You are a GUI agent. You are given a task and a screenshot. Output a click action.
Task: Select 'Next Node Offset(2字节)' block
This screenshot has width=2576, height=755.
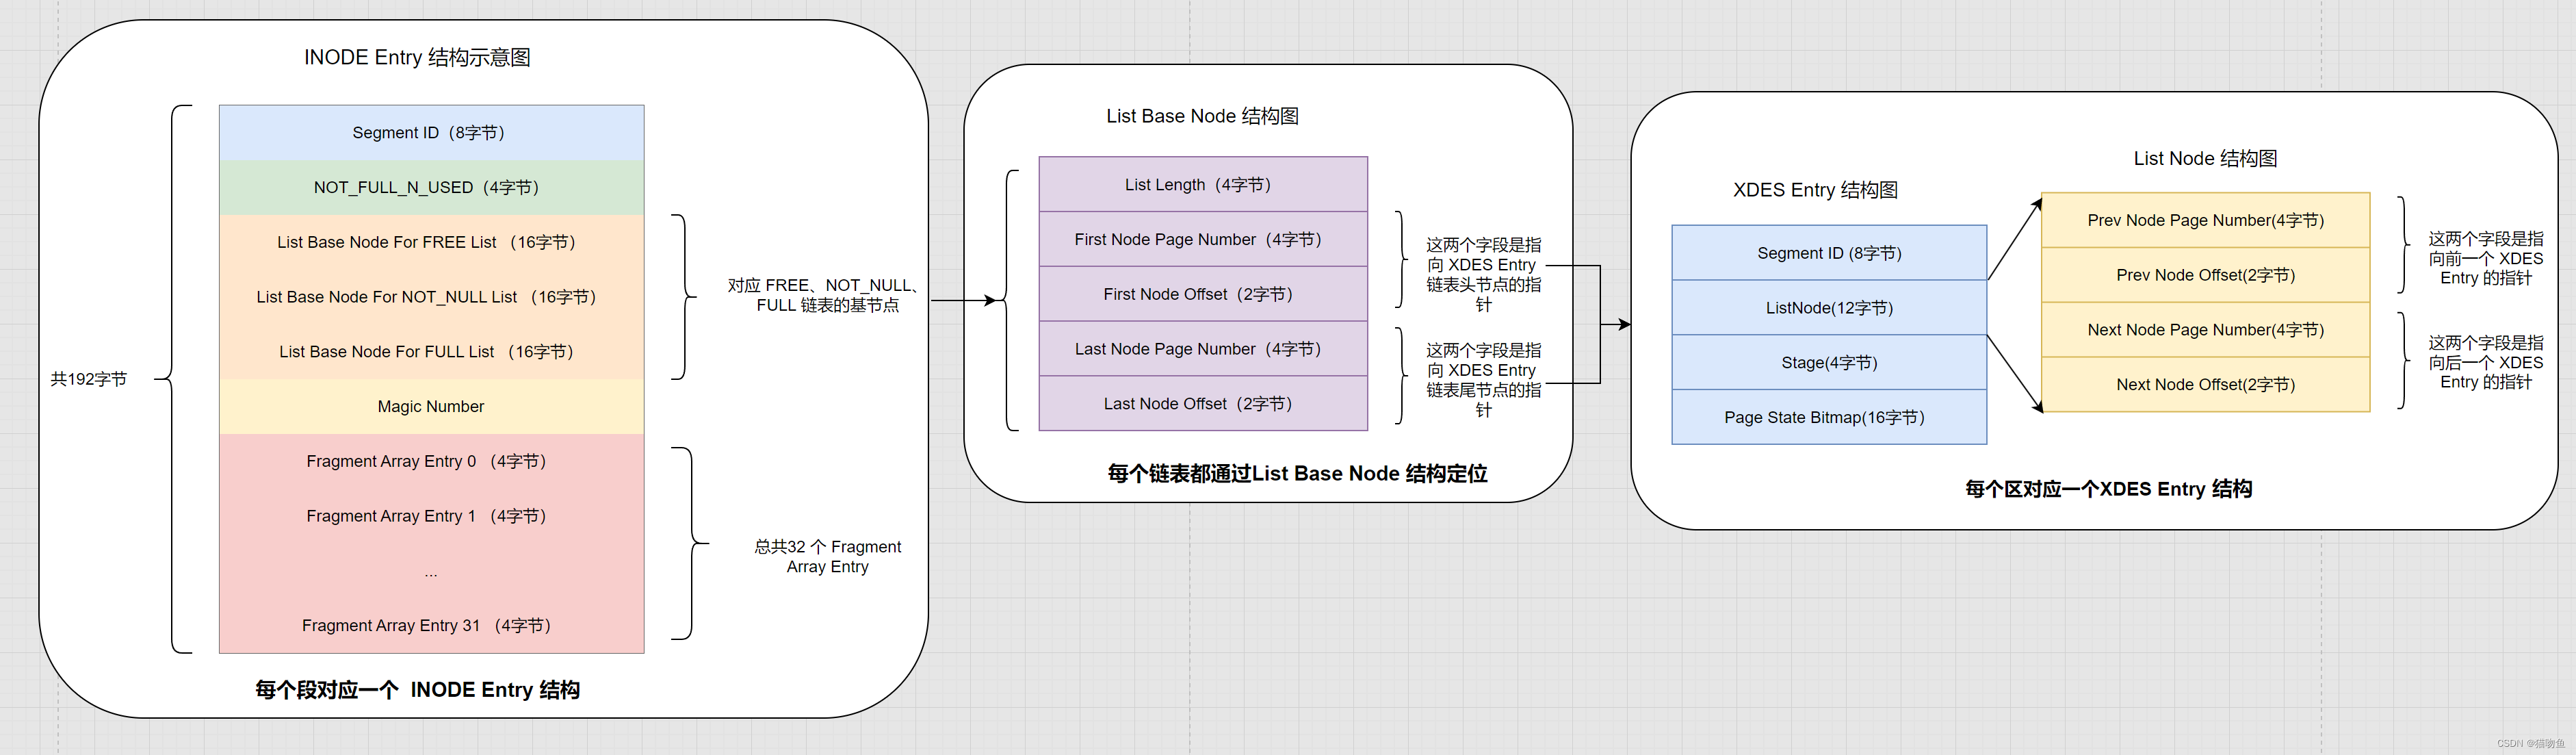[x=2205, y=385]
